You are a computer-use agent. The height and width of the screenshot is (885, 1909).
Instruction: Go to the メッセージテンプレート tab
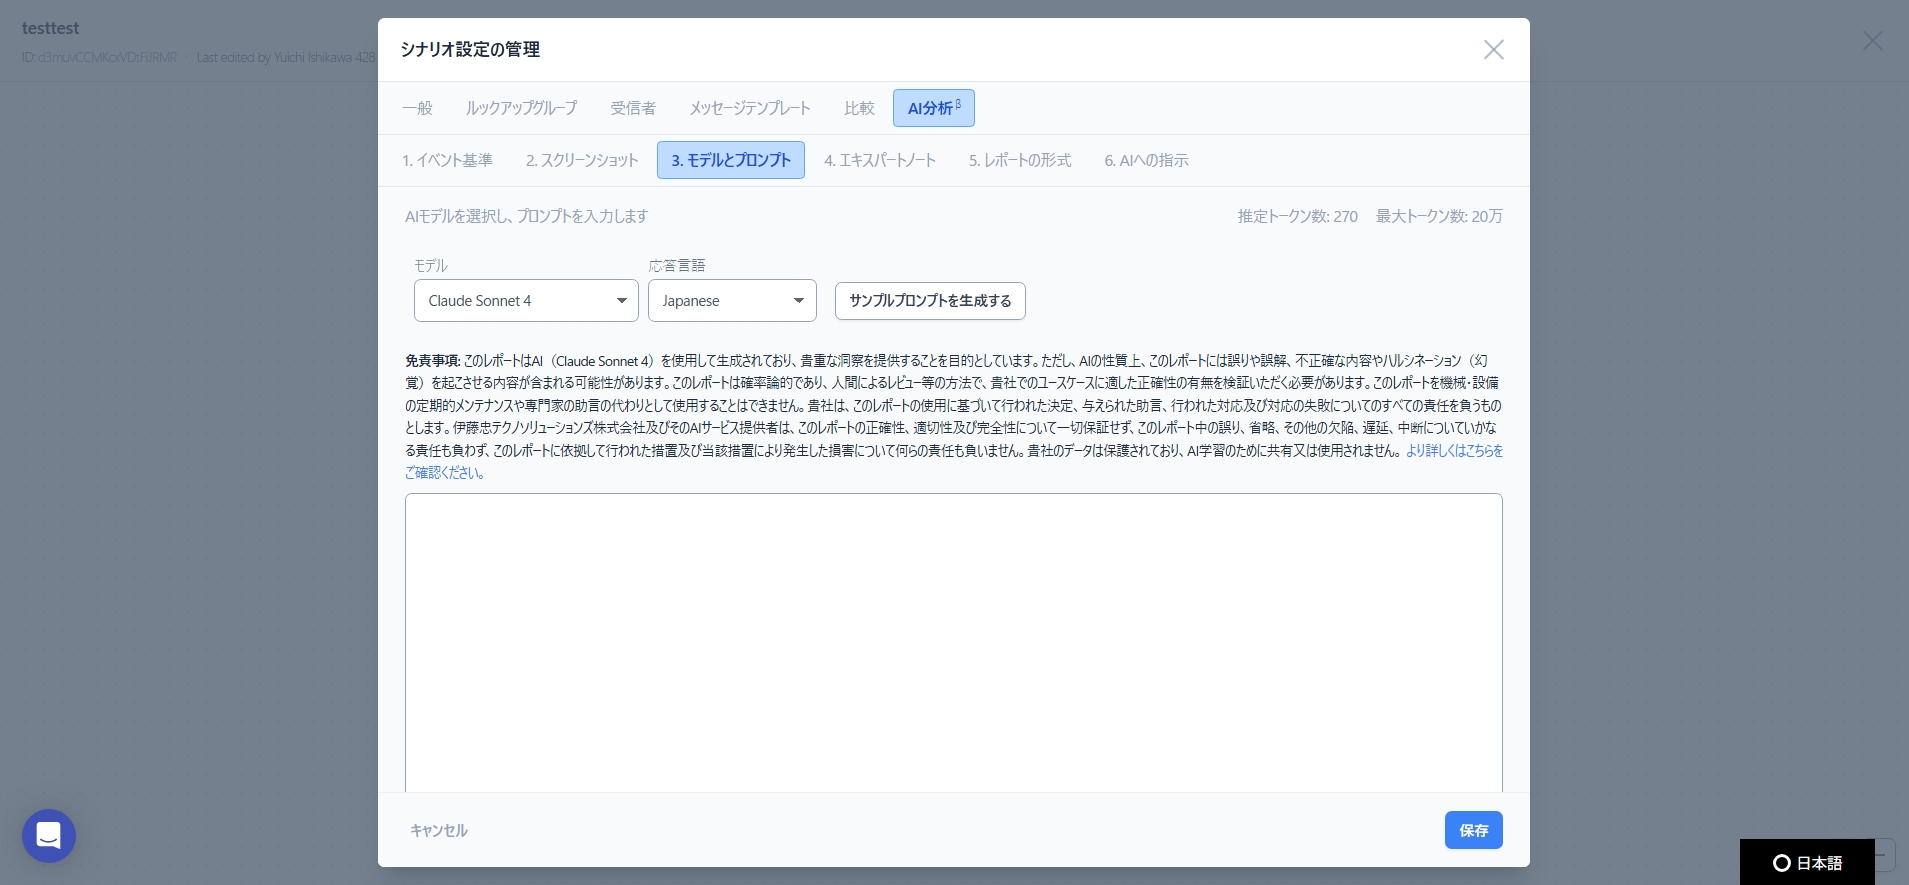coord(750,108)
